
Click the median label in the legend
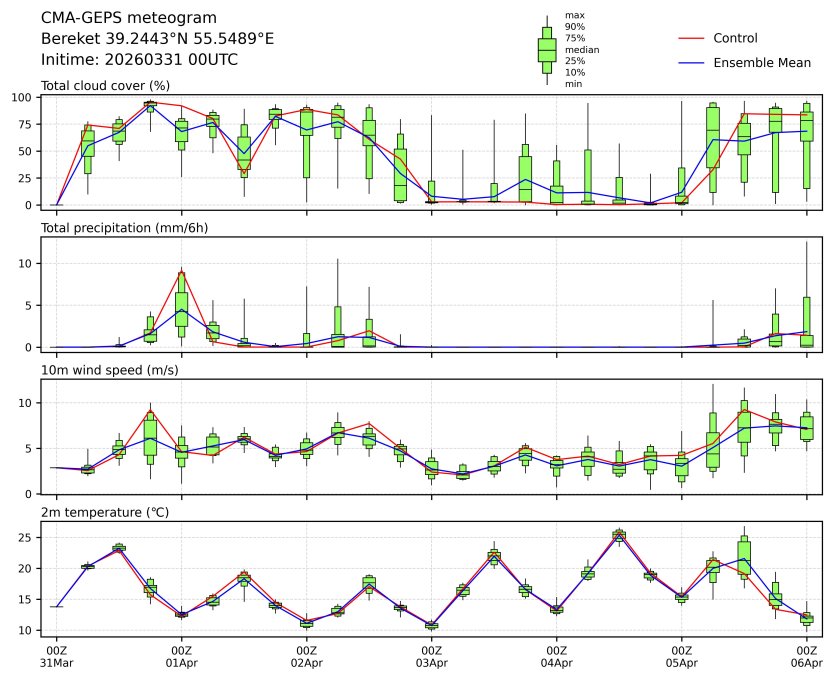[580, 49]
